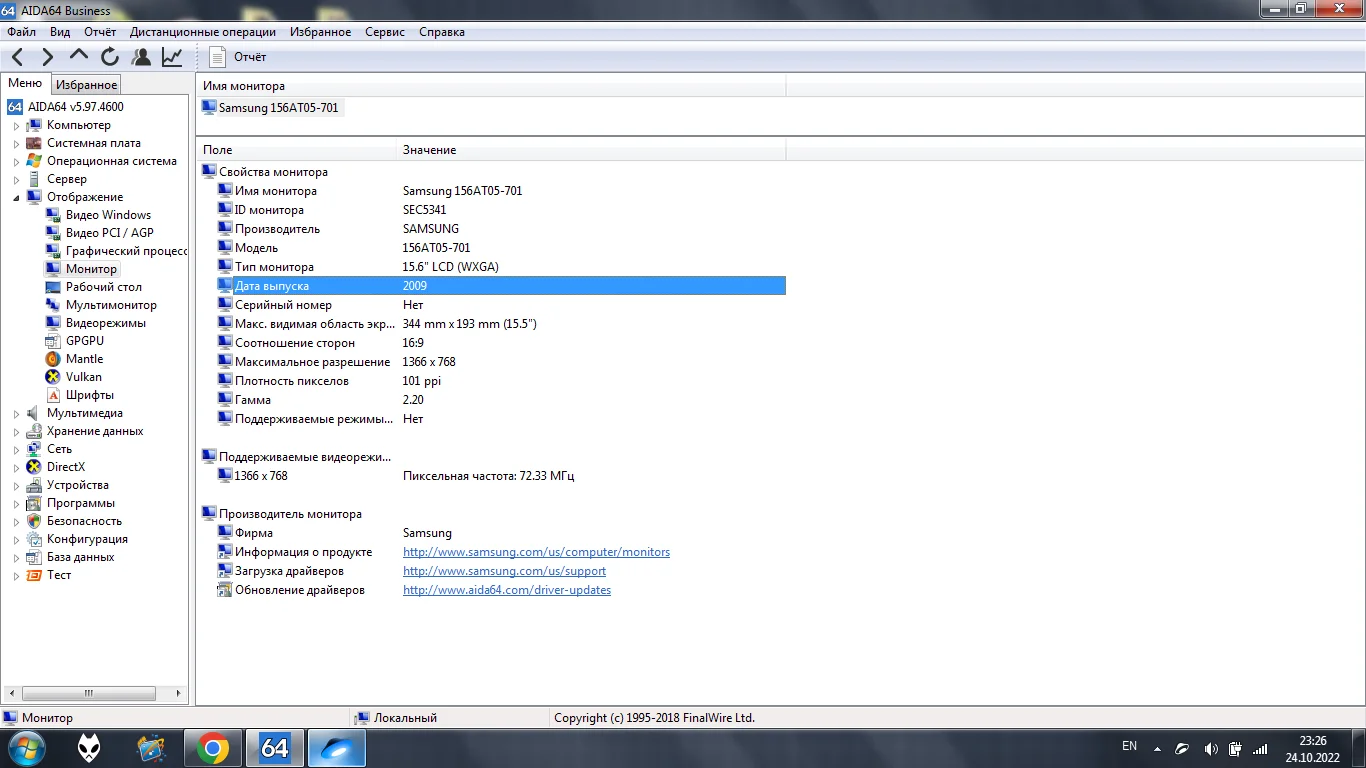The image size is (1366, 768).
Task: Open the user management toolbar icon
Action: 141,57
